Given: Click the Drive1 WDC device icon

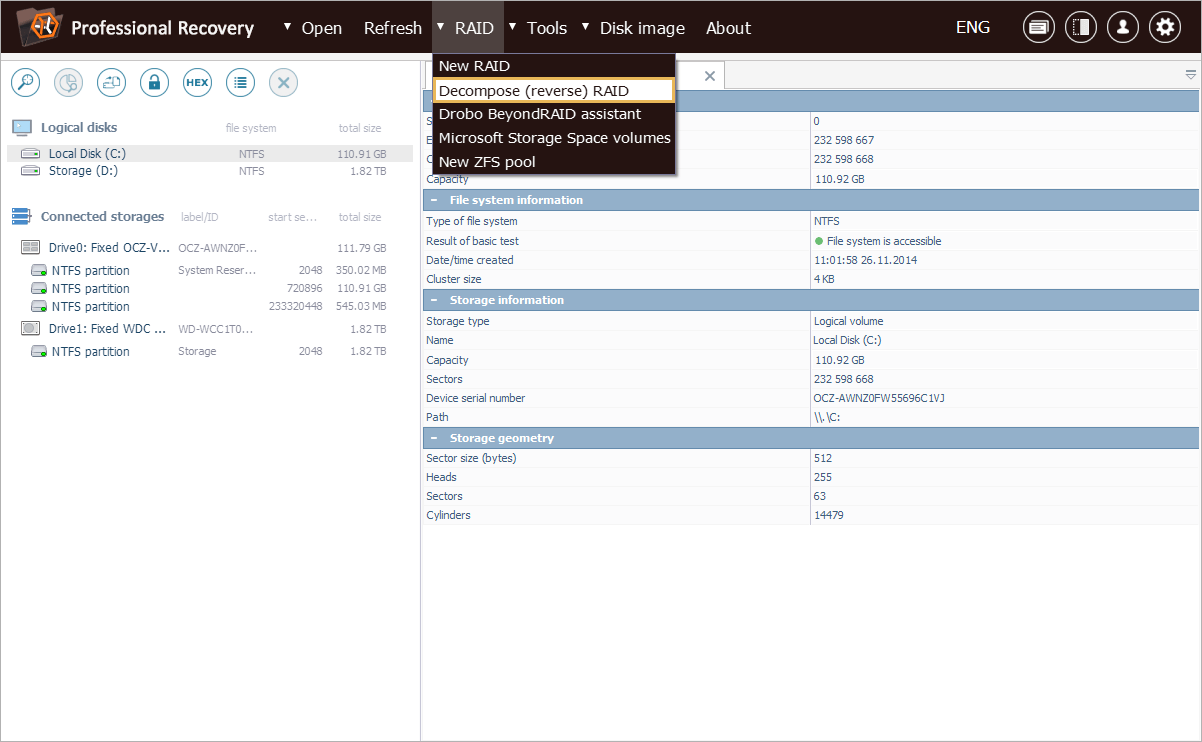Looking at the screenshot, I should [31, 328].
